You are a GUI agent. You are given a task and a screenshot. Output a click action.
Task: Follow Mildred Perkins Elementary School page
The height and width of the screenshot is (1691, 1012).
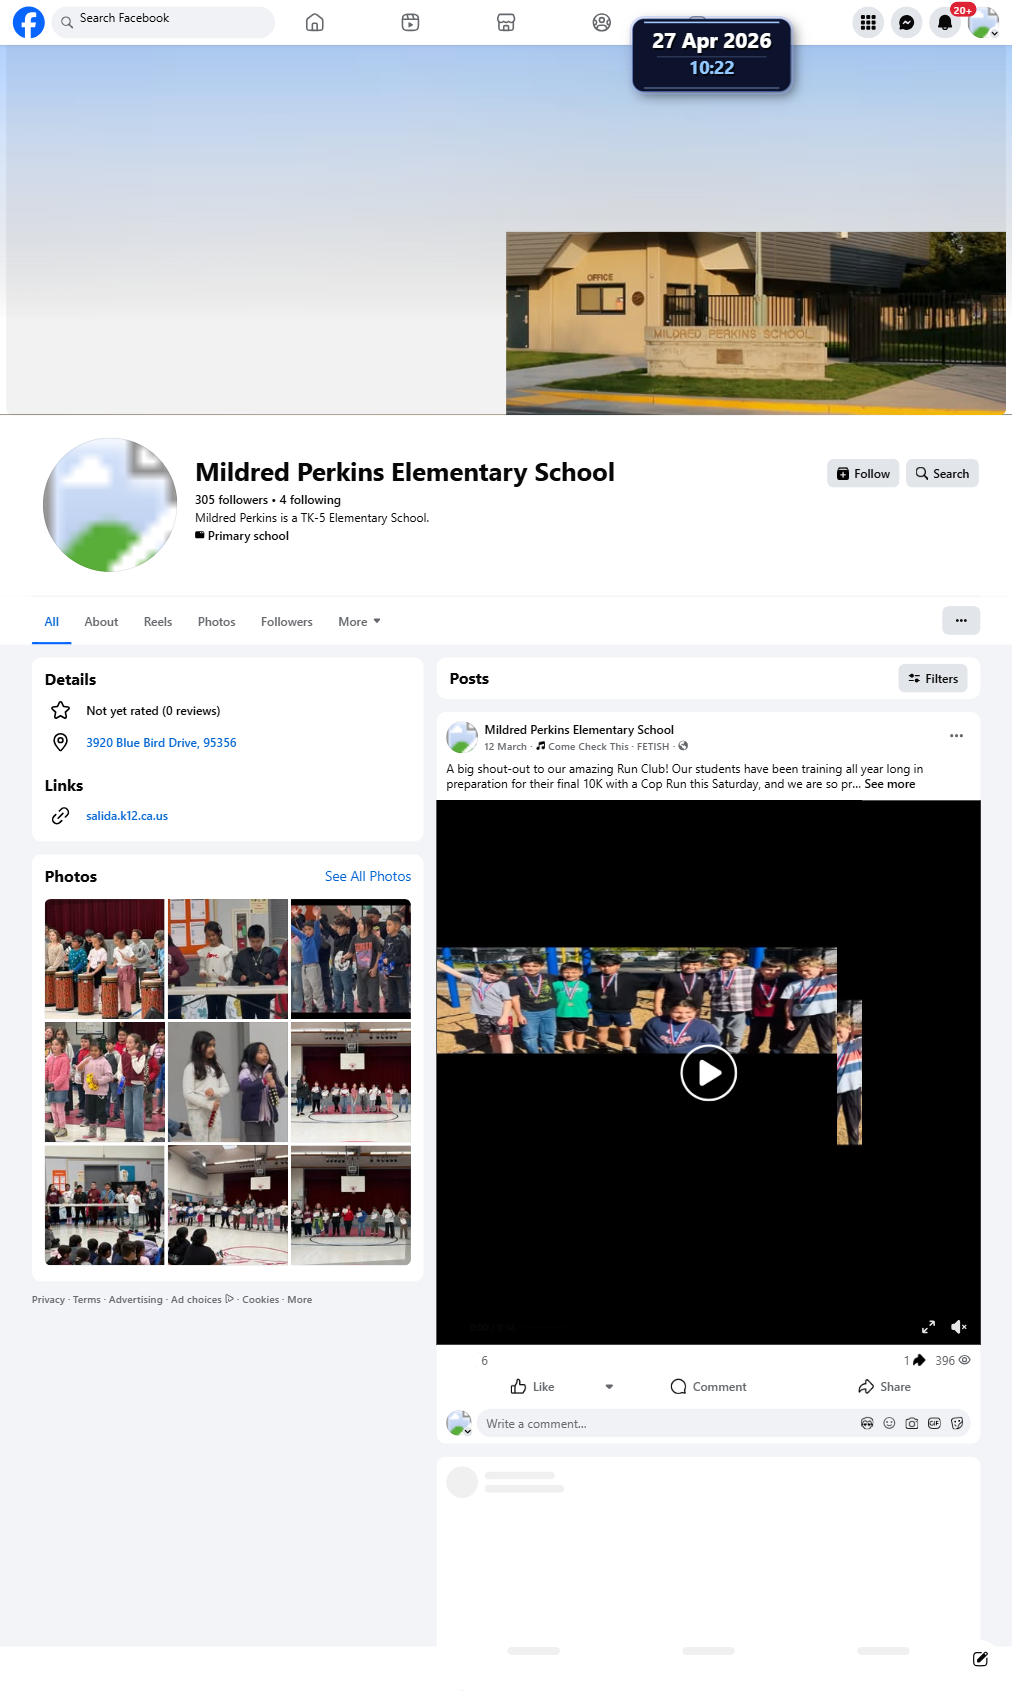tap(863, 474)
